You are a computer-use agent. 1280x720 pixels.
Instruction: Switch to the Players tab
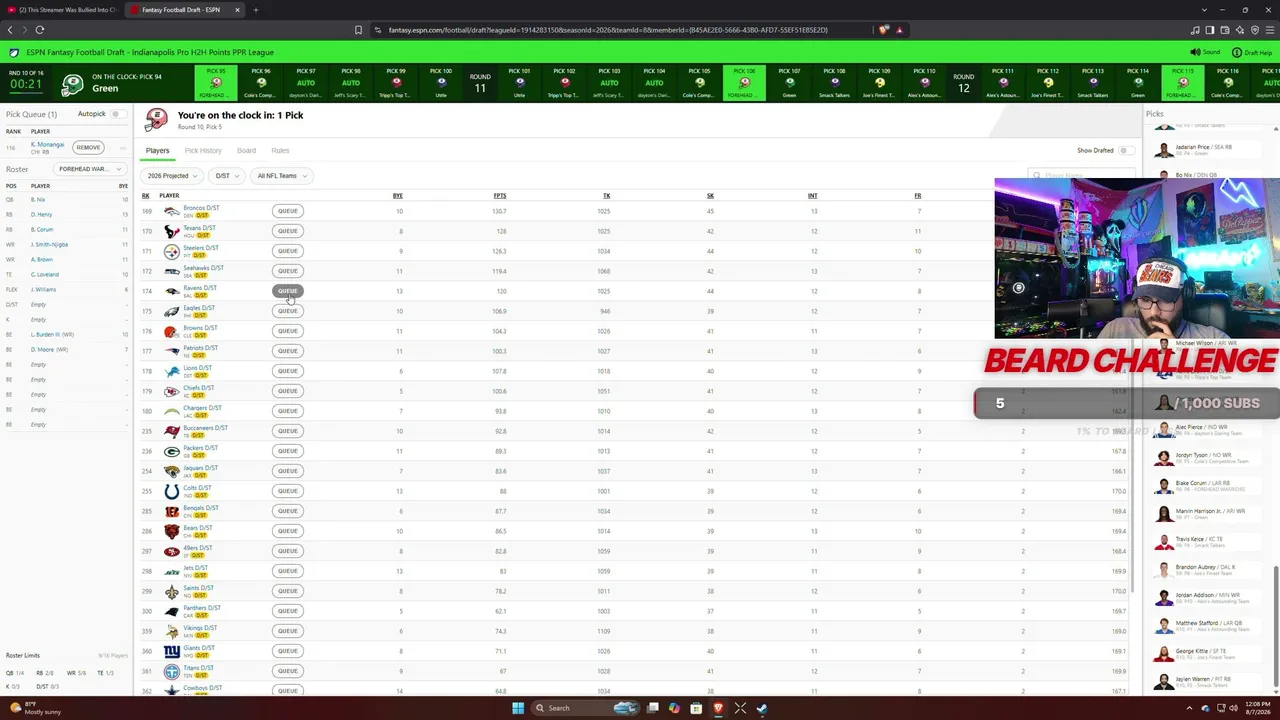click(157, 151)
